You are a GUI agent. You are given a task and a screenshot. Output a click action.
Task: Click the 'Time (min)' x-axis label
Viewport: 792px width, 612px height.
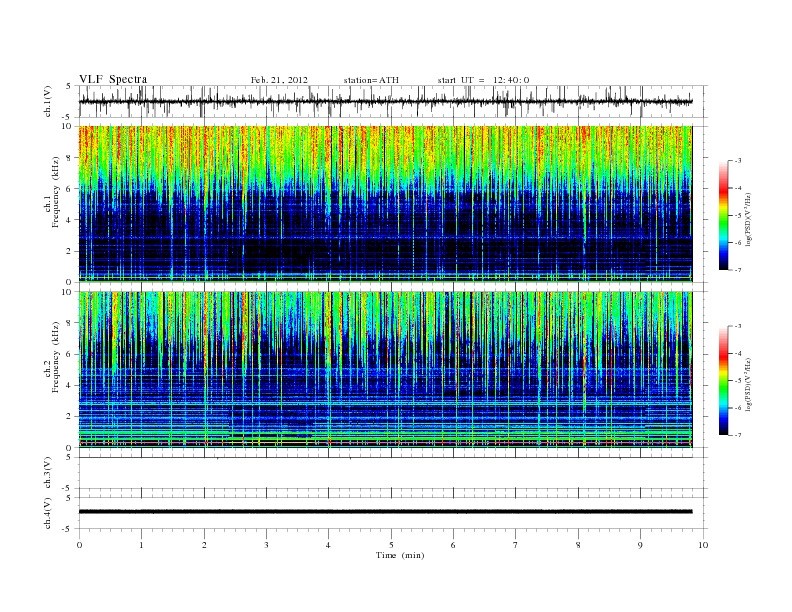[x=400, y=555]
